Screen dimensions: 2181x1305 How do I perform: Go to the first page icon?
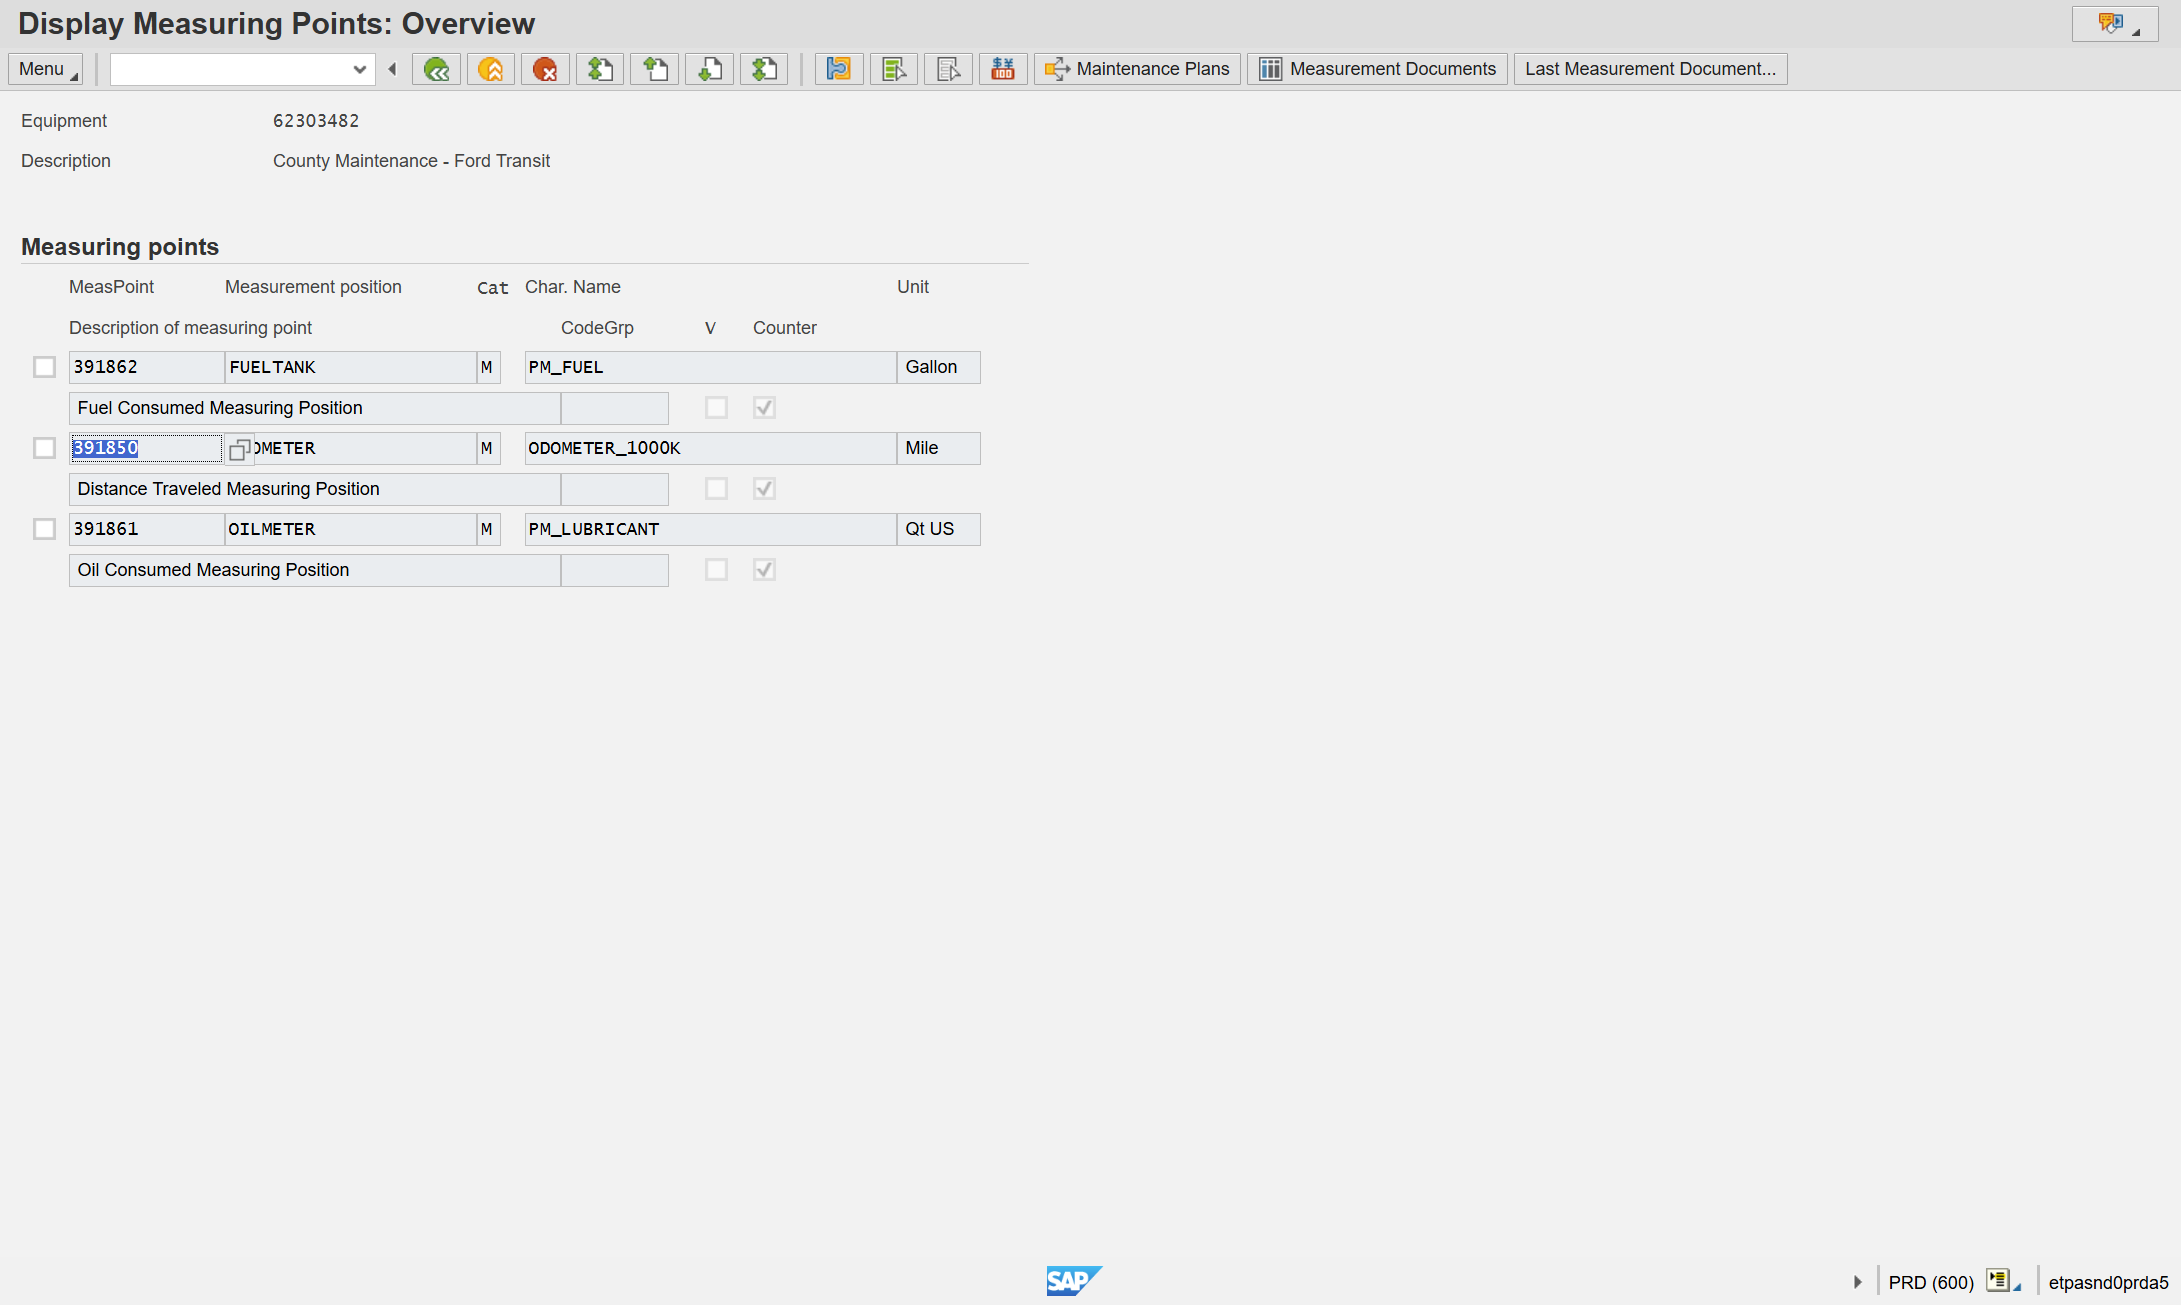click(x=600, y=69)
